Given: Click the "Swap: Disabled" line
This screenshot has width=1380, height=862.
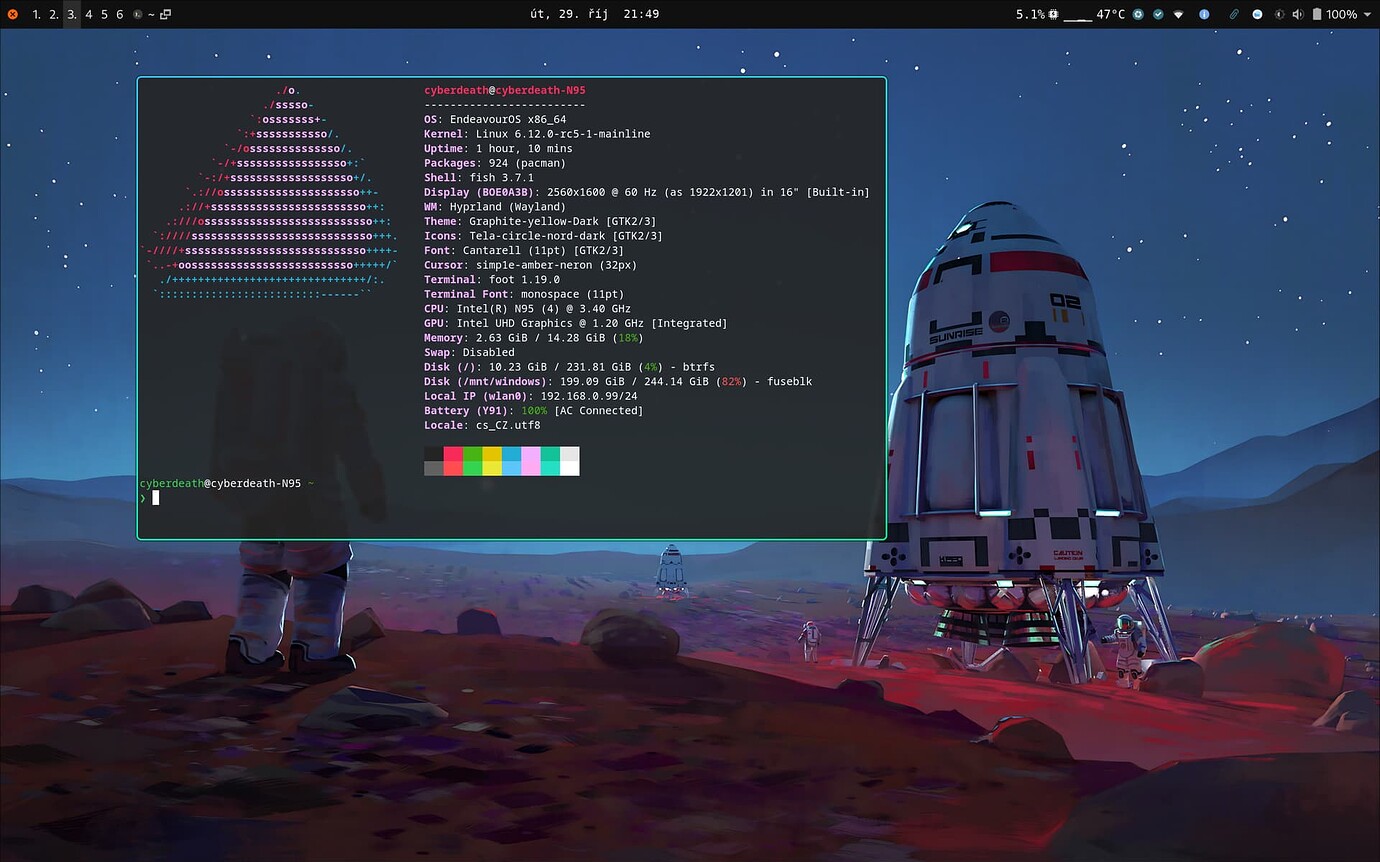Looking at the screenshot, I should tap(469, 353).
